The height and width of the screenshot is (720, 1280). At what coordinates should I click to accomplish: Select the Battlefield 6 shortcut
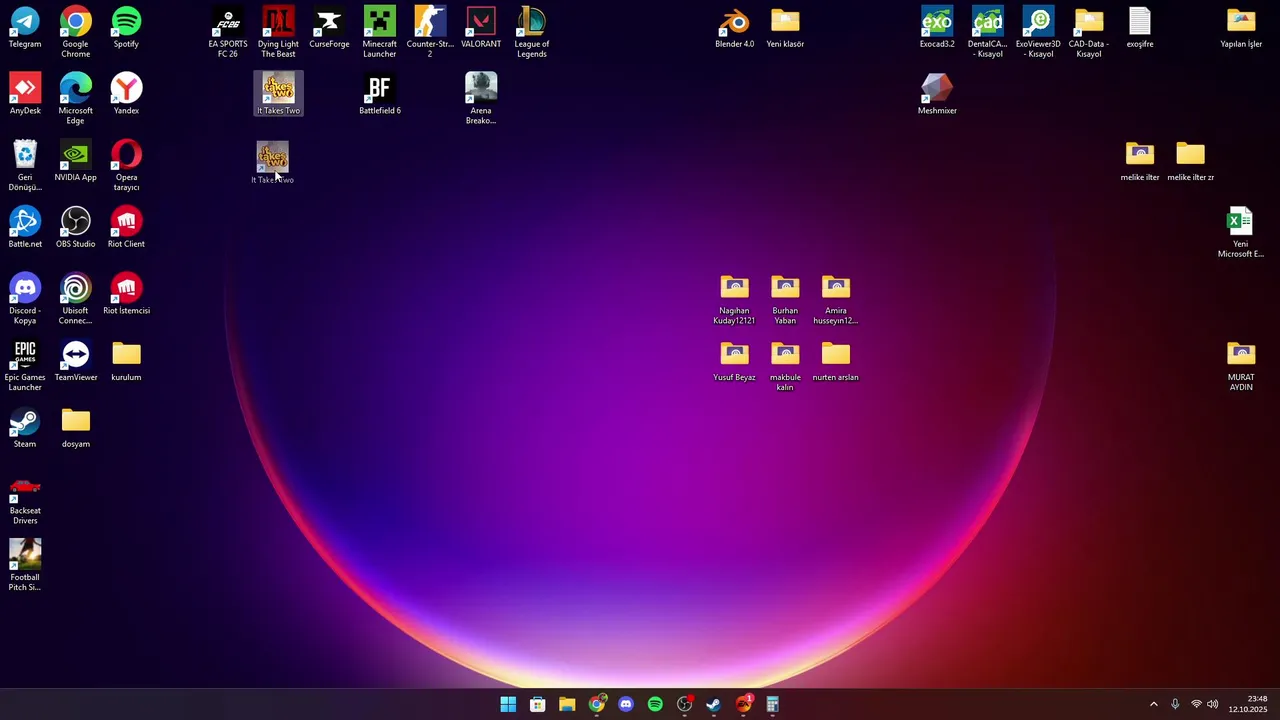[x=380, y=94]
